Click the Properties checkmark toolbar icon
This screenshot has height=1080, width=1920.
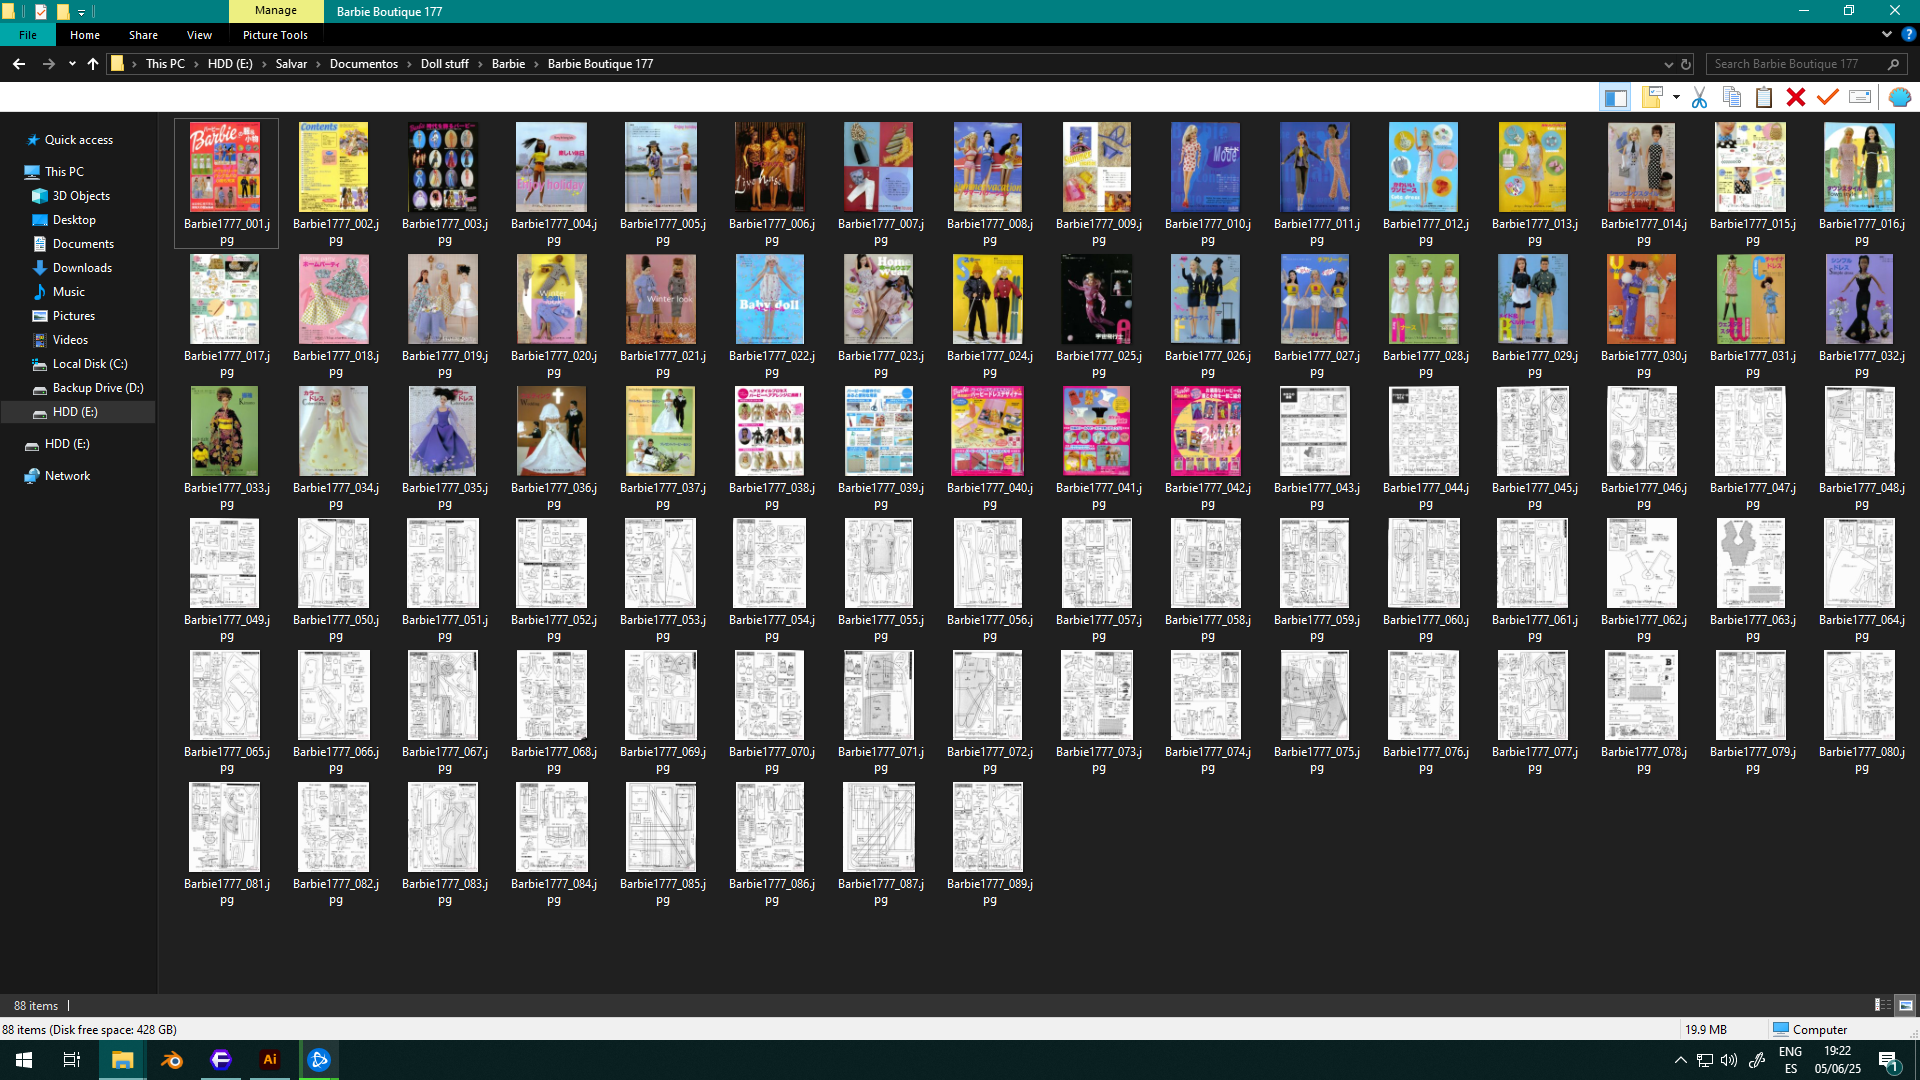click(x=1828, y=97)
